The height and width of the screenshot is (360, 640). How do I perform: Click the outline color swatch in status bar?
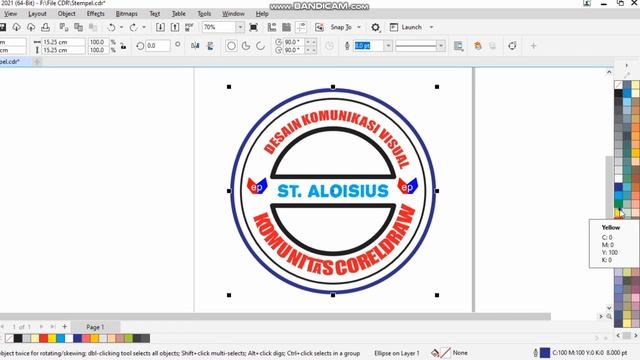545,353
